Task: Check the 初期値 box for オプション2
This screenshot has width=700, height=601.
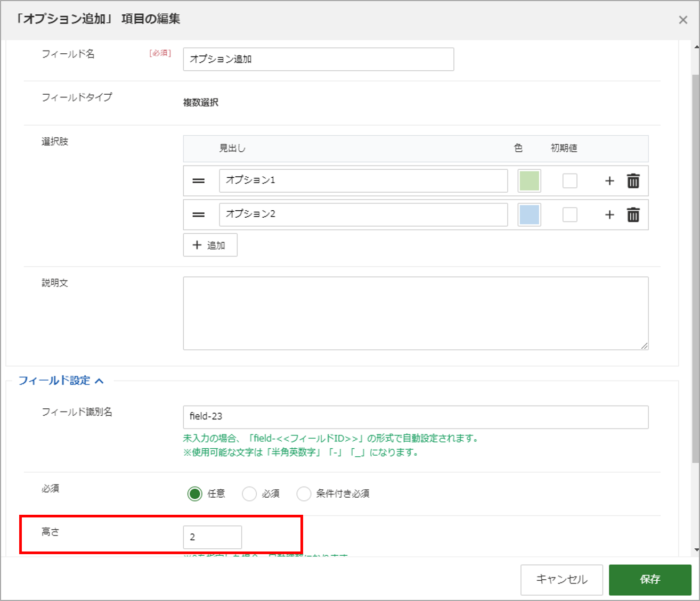Action: point(570,215)
